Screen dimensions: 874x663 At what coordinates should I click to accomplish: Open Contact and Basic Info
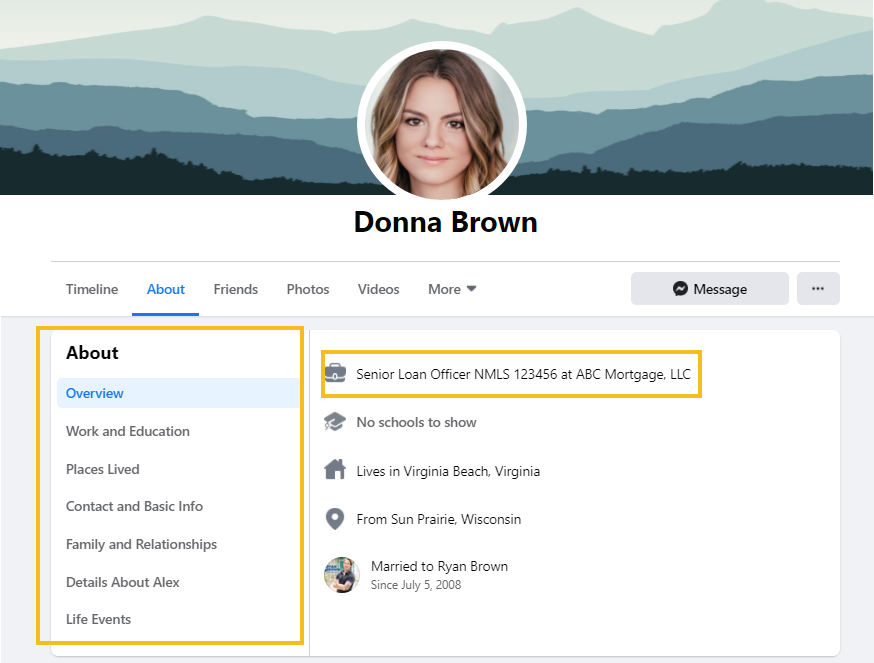tap(134, 506)
